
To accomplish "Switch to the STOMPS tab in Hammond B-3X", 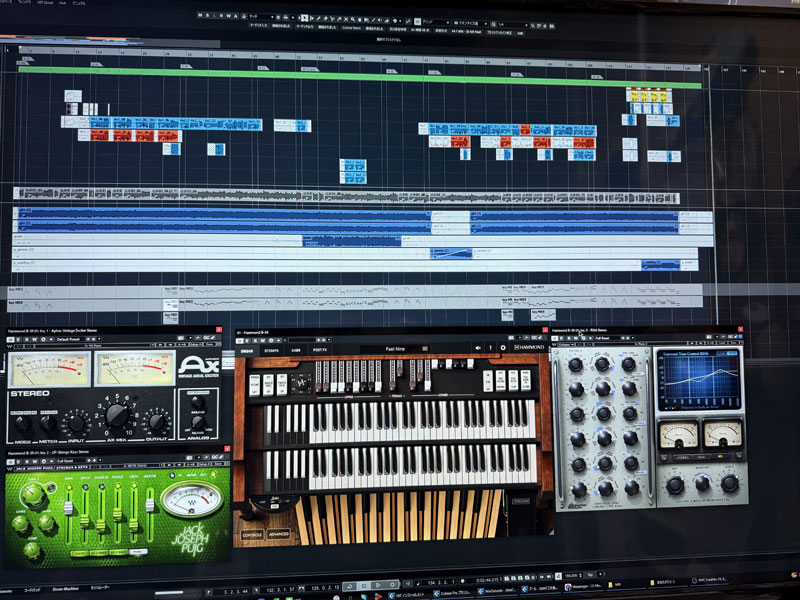I will 271,351.
